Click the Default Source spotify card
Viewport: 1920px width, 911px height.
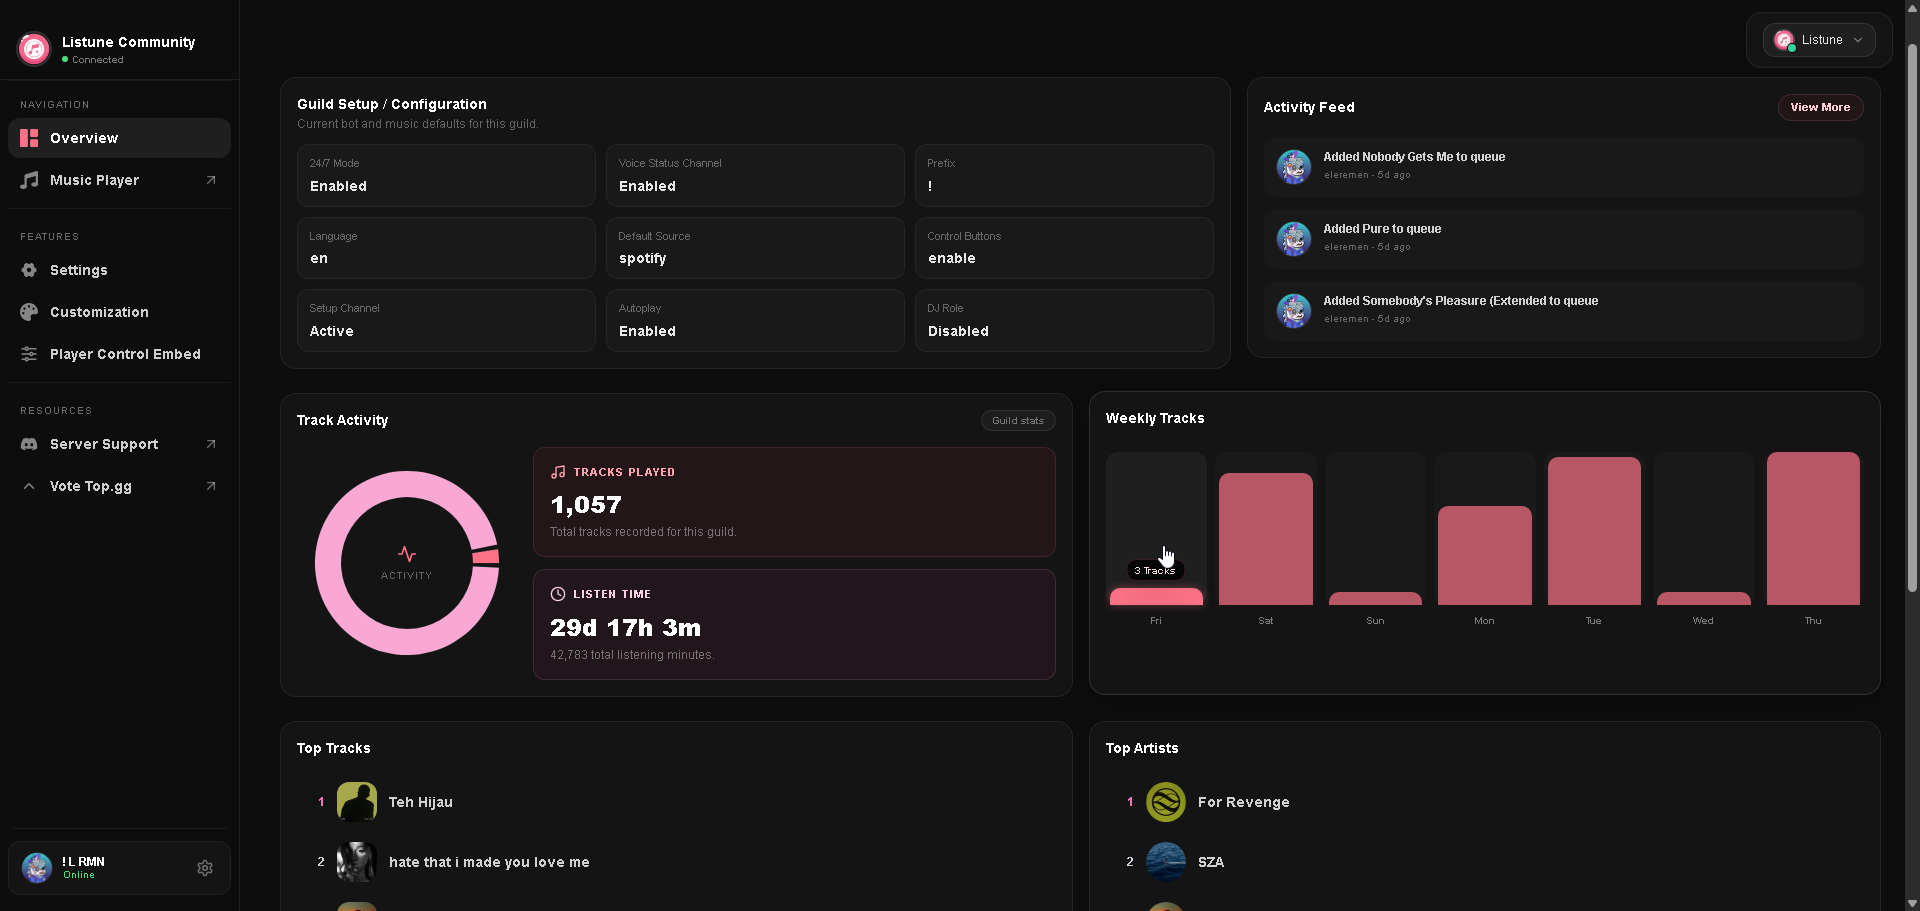755,248
